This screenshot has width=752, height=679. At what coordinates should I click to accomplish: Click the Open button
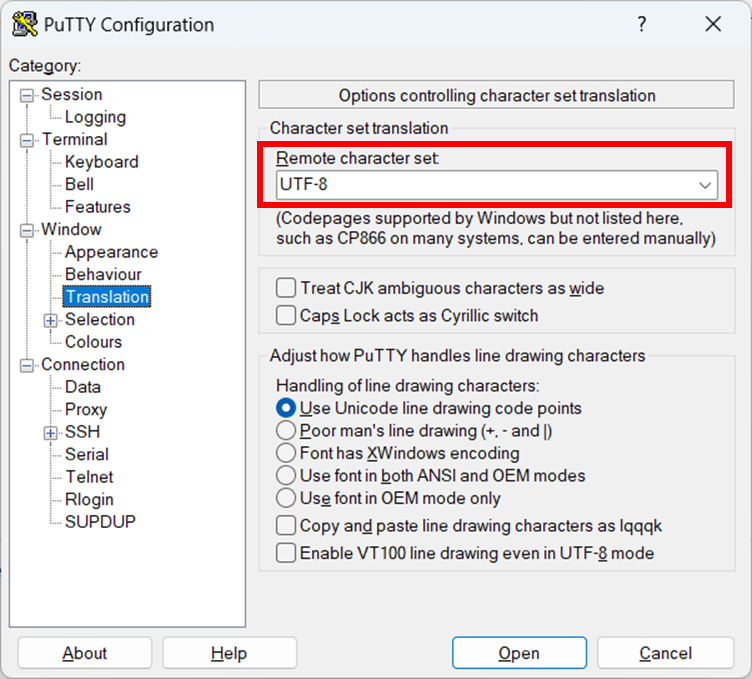click(x=519, y=653)
